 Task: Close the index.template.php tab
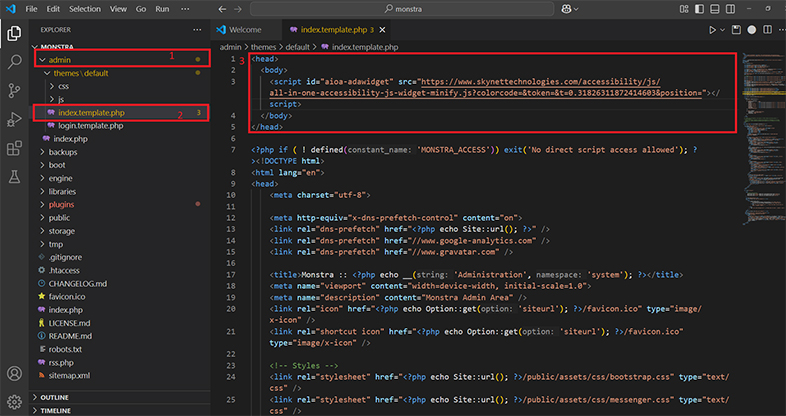coord(382,30)
